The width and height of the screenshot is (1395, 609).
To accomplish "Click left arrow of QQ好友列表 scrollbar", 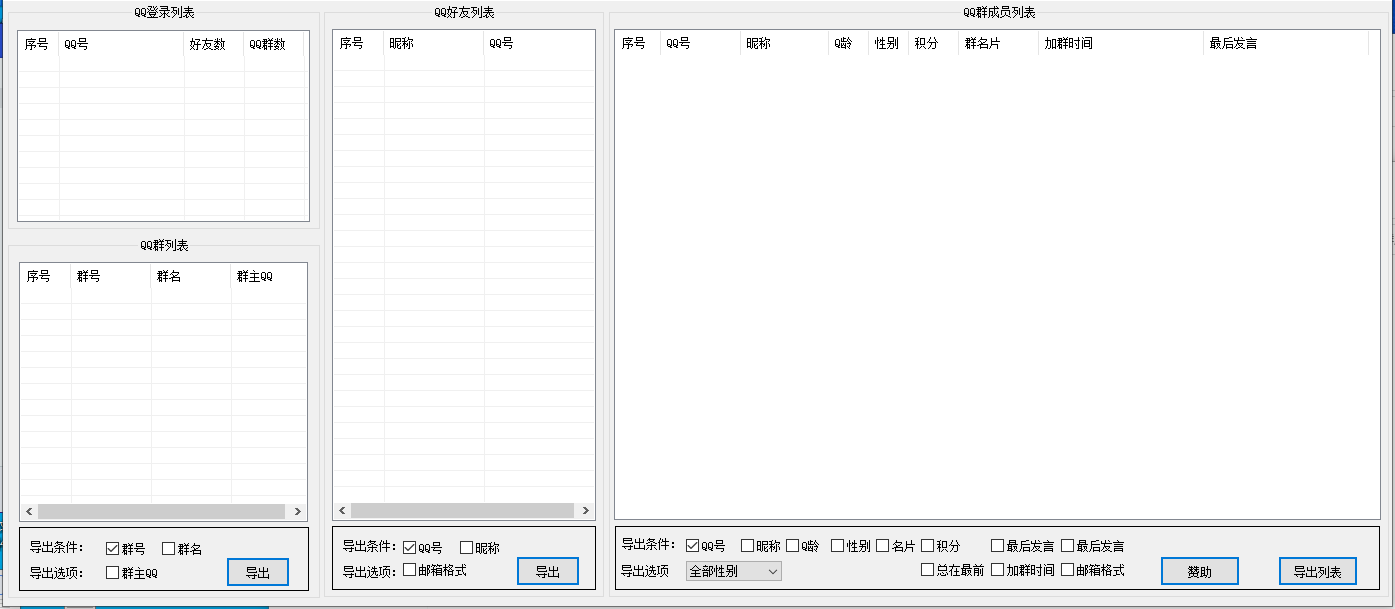I will point(342,510).
